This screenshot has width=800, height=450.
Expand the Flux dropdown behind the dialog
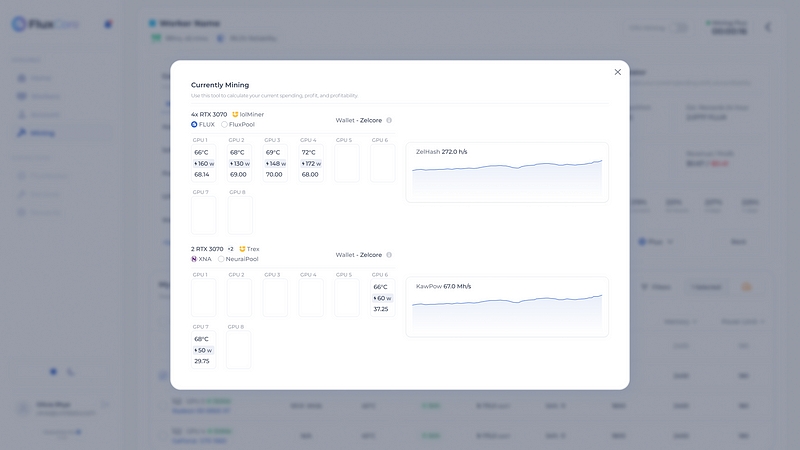pyautogui.click(x=656, y=242)
